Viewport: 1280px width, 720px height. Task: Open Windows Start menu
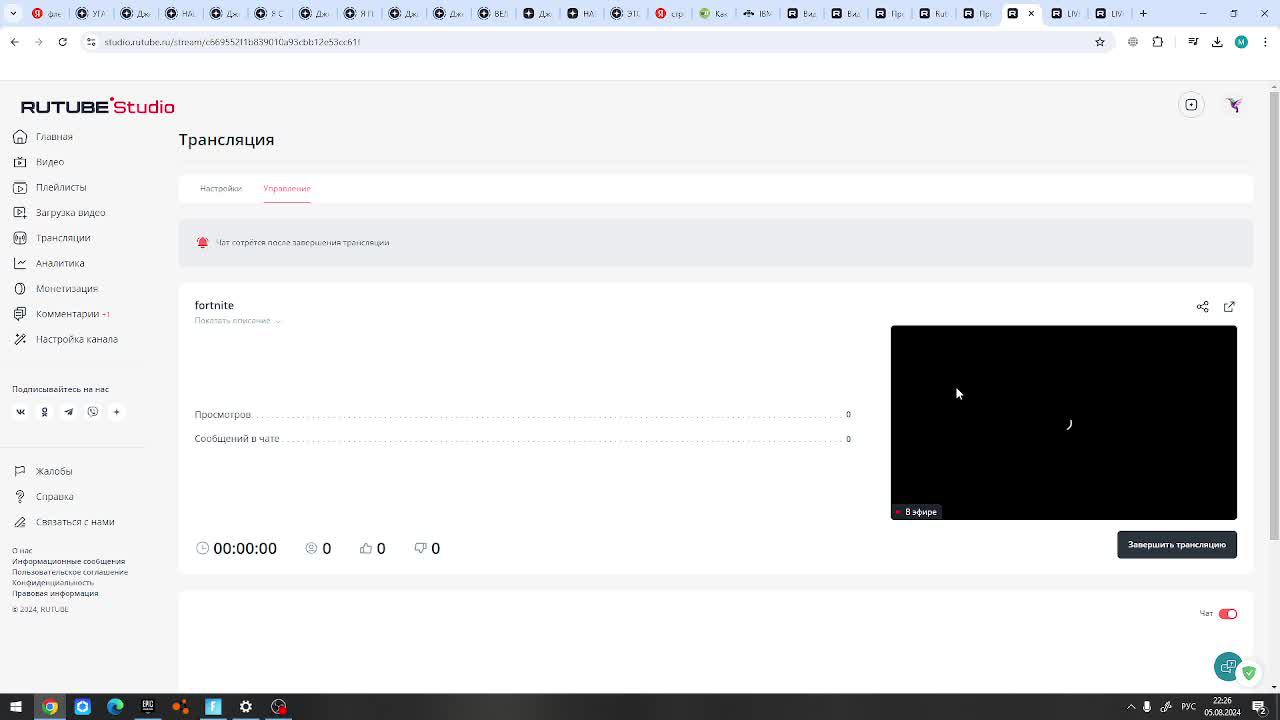(x=16, y=707)
